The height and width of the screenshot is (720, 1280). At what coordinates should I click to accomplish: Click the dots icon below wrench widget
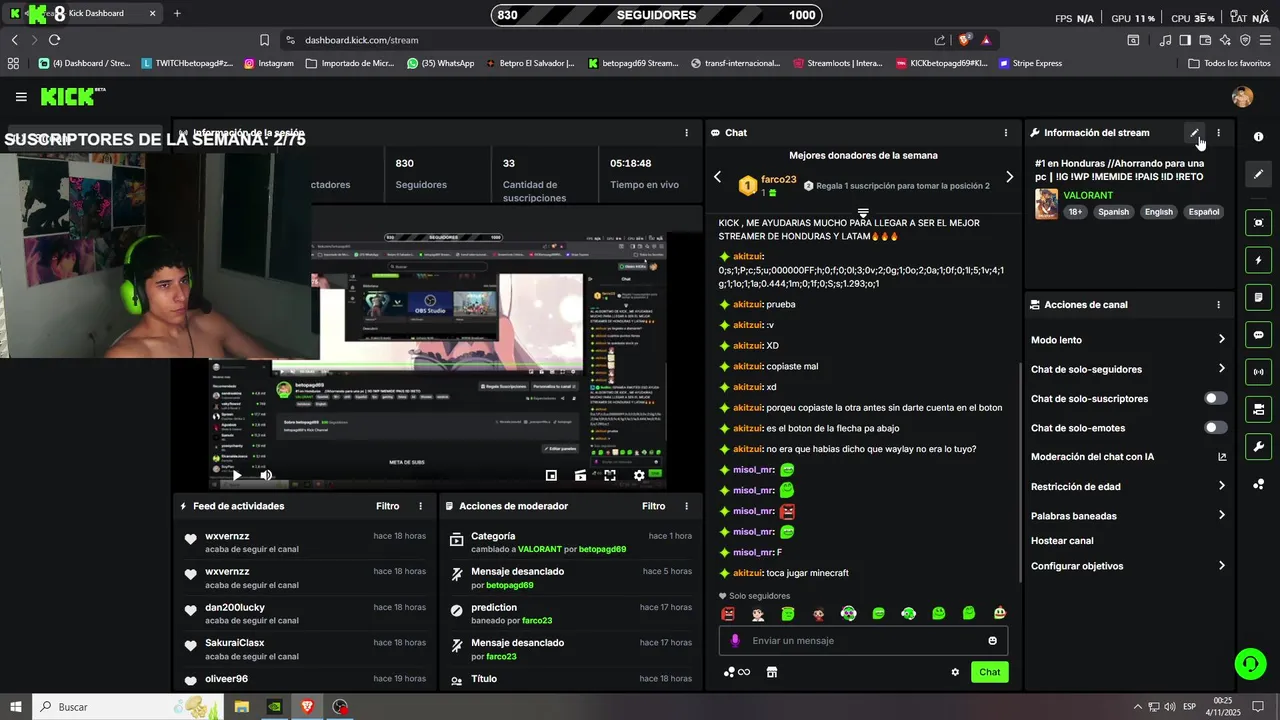[1258, 484]
